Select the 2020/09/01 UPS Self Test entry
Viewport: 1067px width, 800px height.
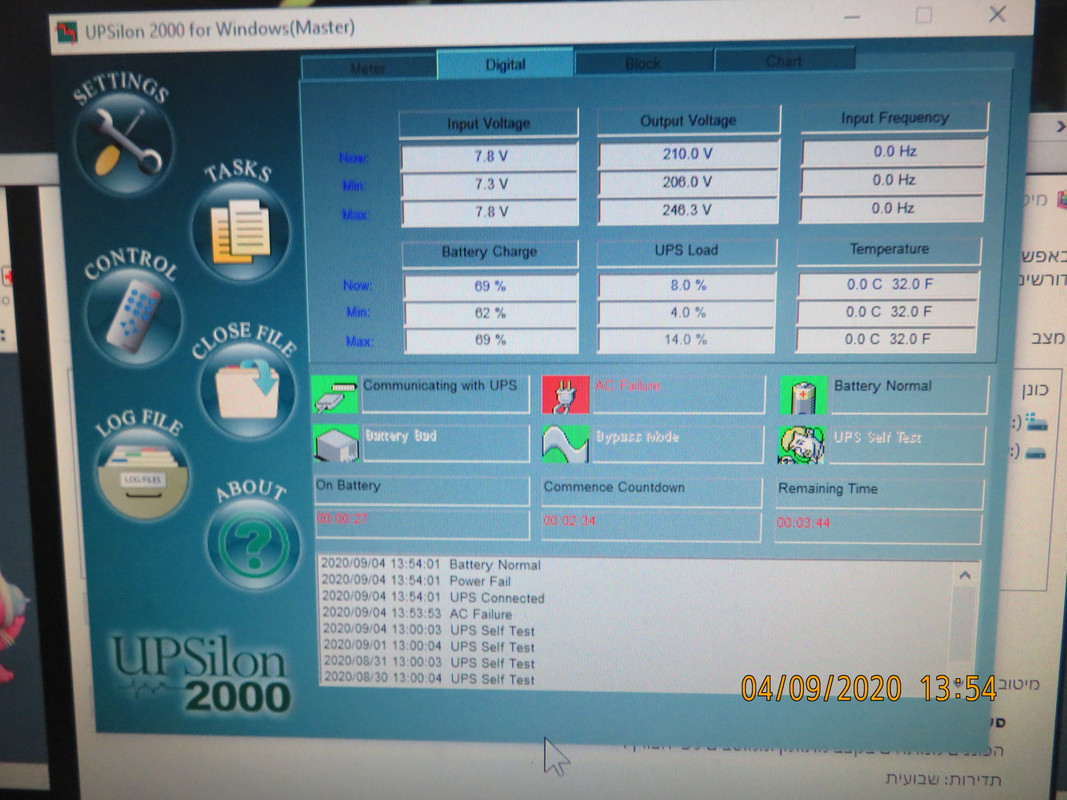(429, 646)
